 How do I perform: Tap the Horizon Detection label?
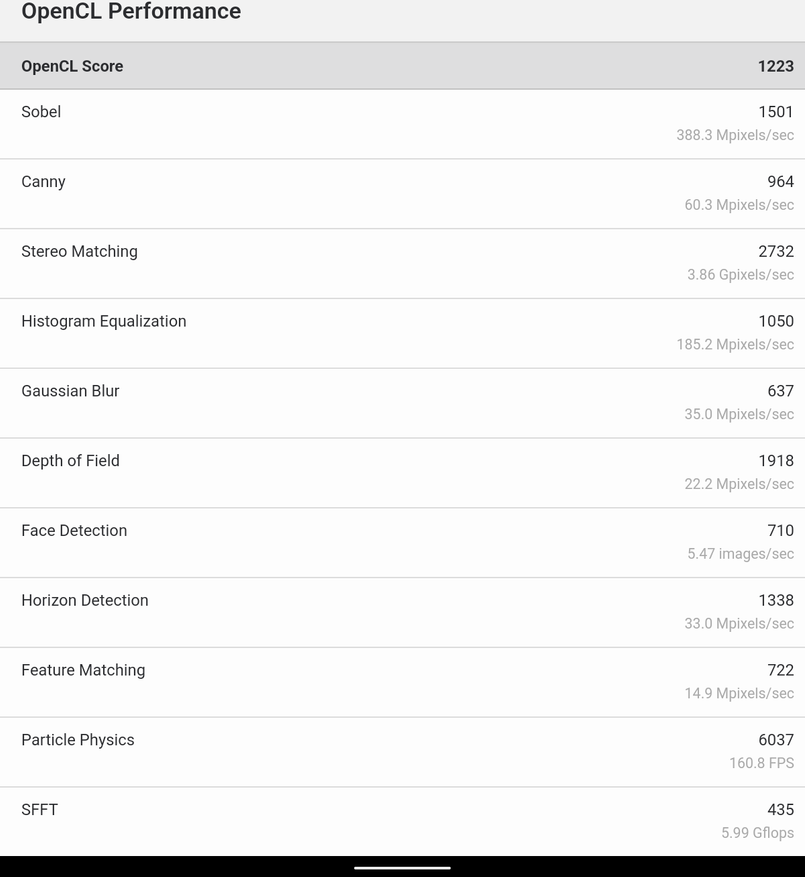pyautogui.click(x=85, y=601)
